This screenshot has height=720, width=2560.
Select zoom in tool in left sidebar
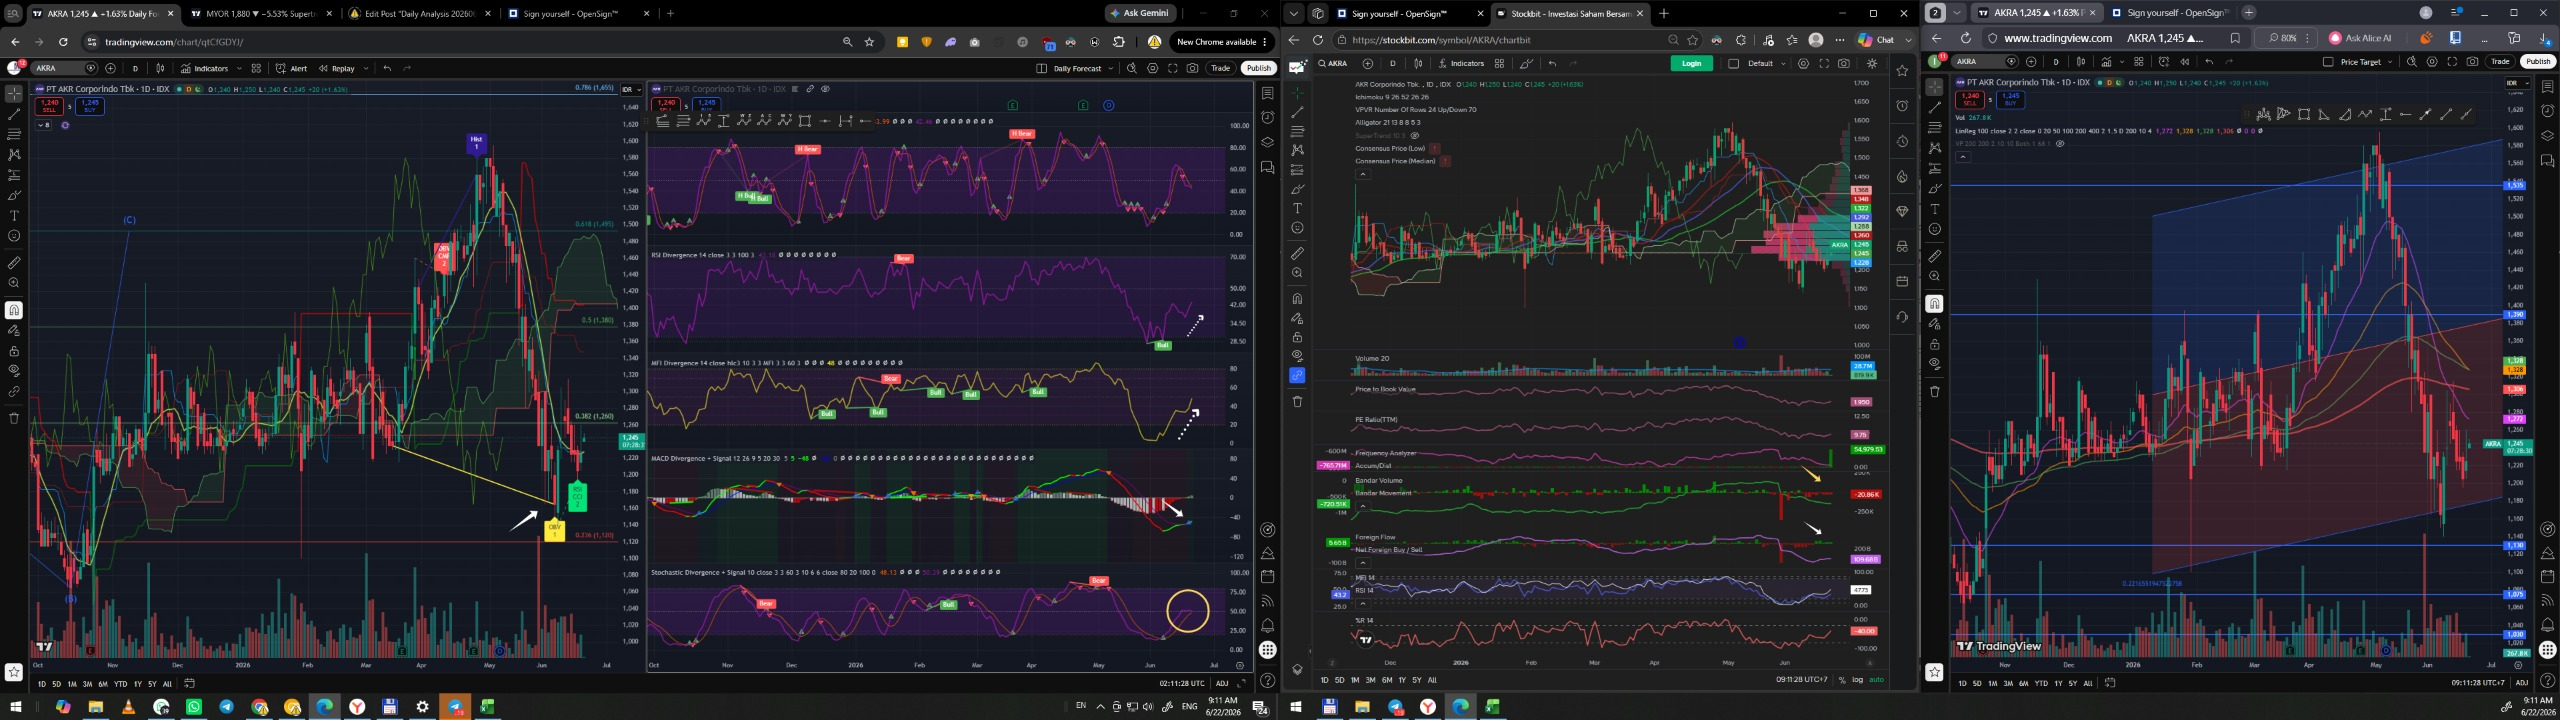[x=14, y=283]
